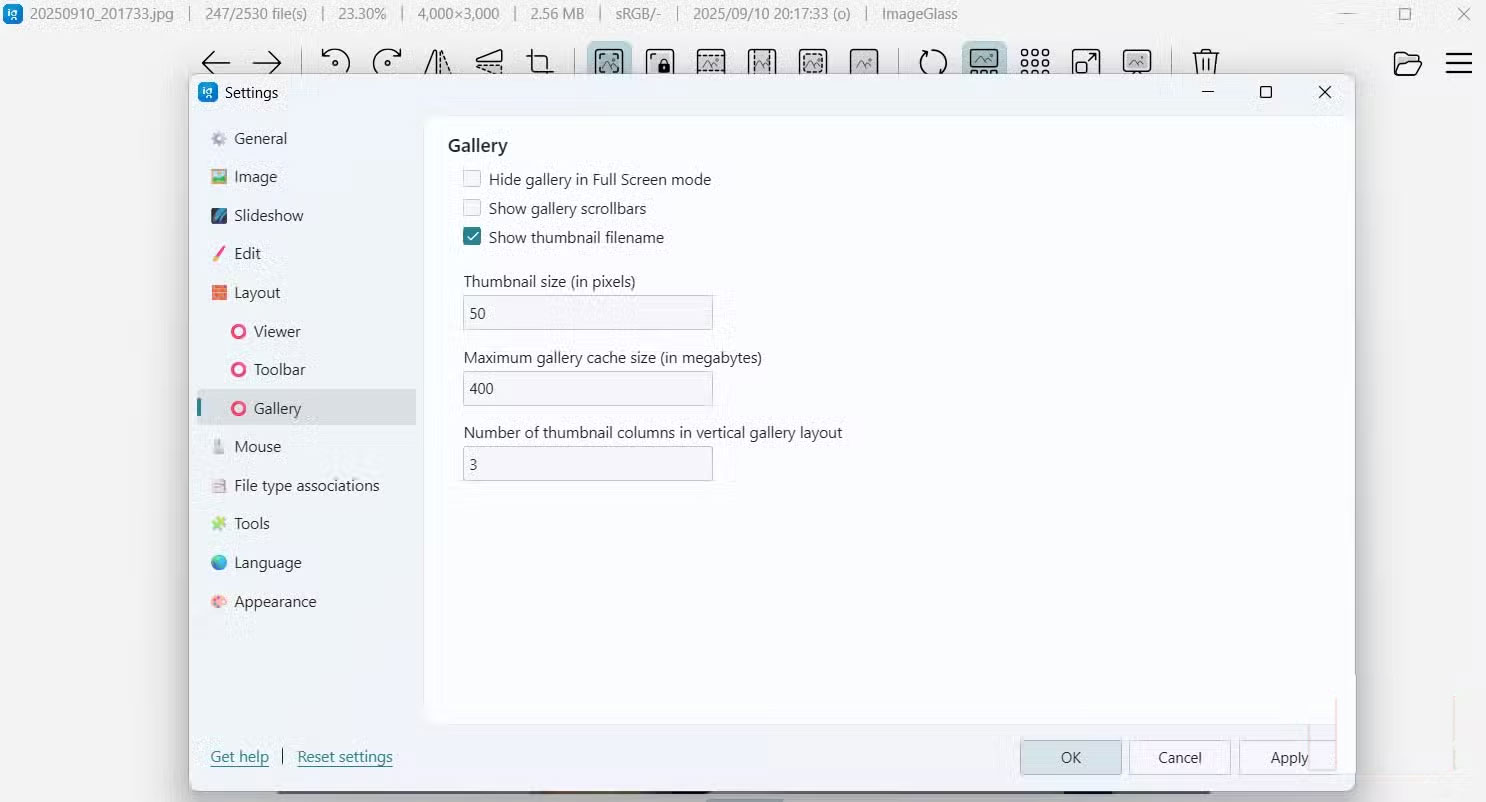This screenshot has height=802, width=1486.
Task: Refresh the current image
Action: click(x=933, y=62)
